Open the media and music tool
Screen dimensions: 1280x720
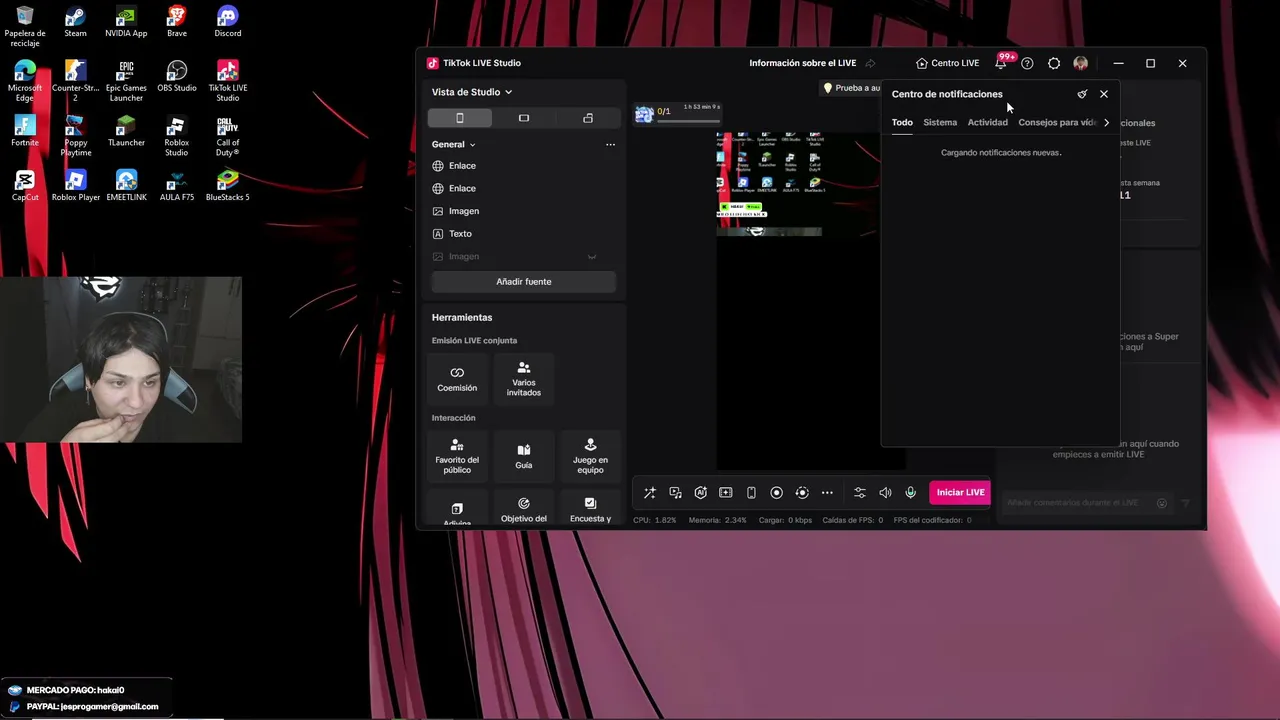point(675,492)
